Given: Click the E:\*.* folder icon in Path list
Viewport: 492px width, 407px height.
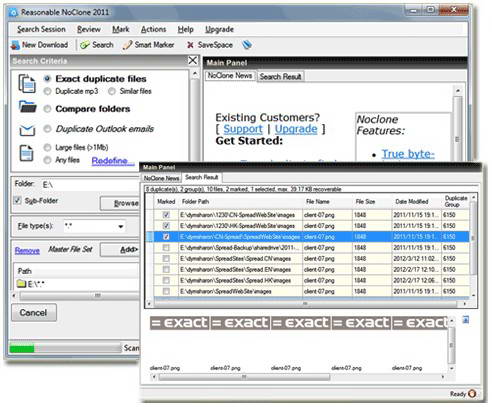Looking at the screenshot, I should click(x=21, y=284).
